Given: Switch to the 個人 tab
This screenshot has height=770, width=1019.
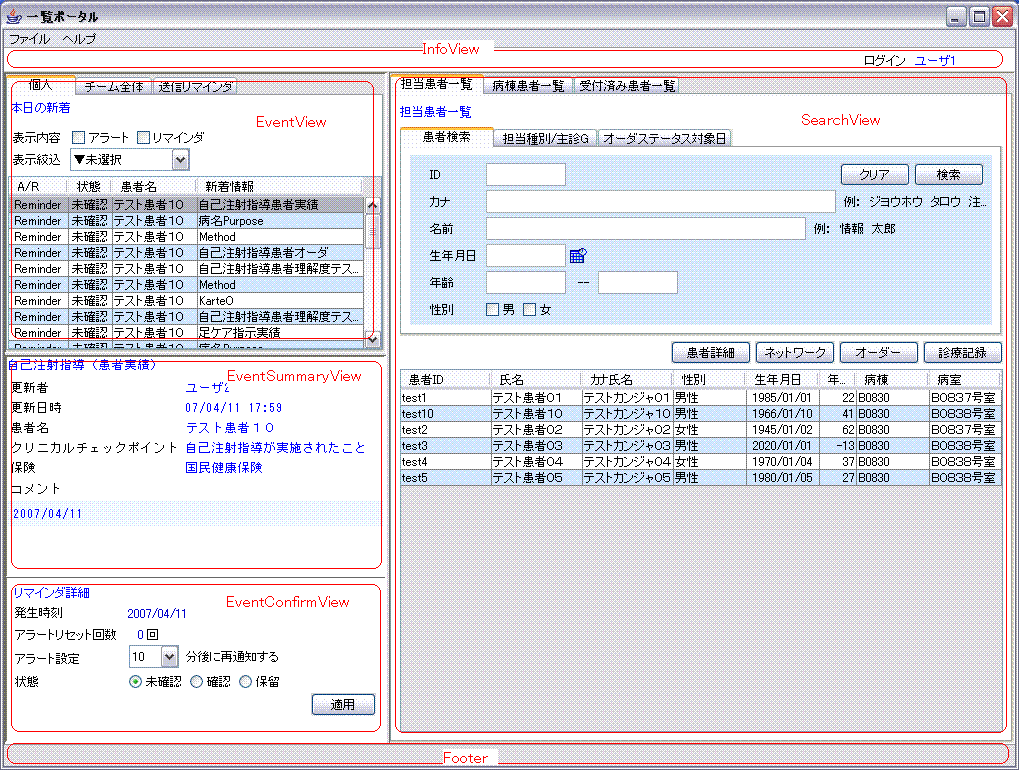Looking at the screenshot, I should coord(41,85).
